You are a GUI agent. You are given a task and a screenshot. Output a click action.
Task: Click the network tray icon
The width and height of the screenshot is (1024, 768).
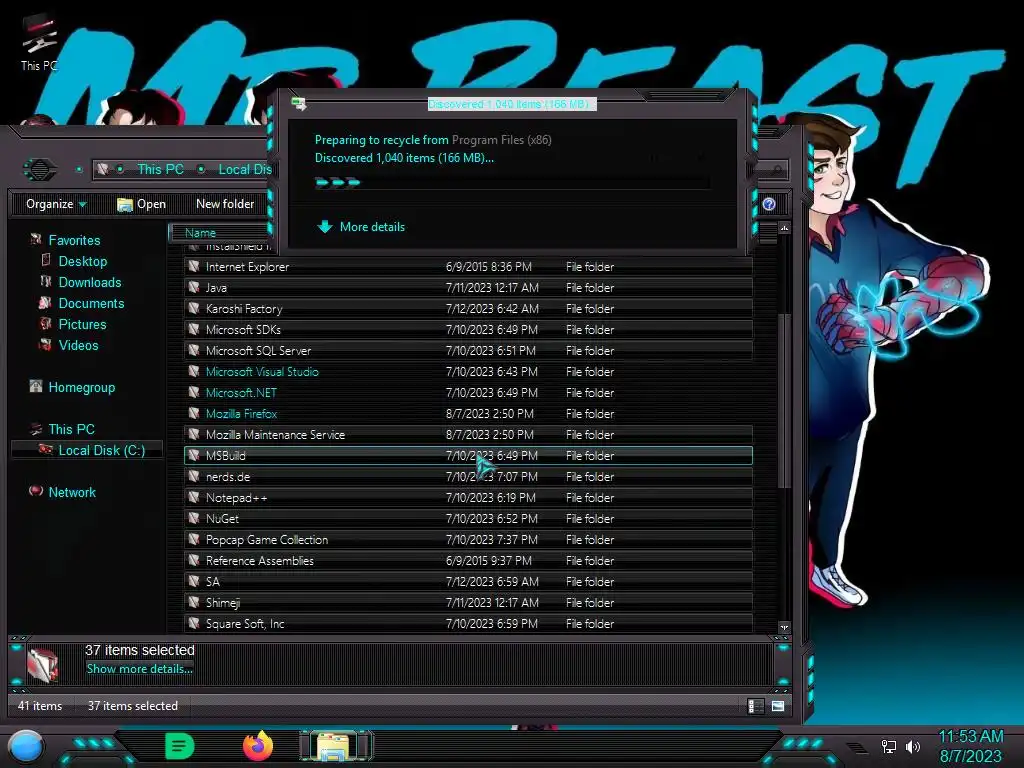(x=889, y=746)
